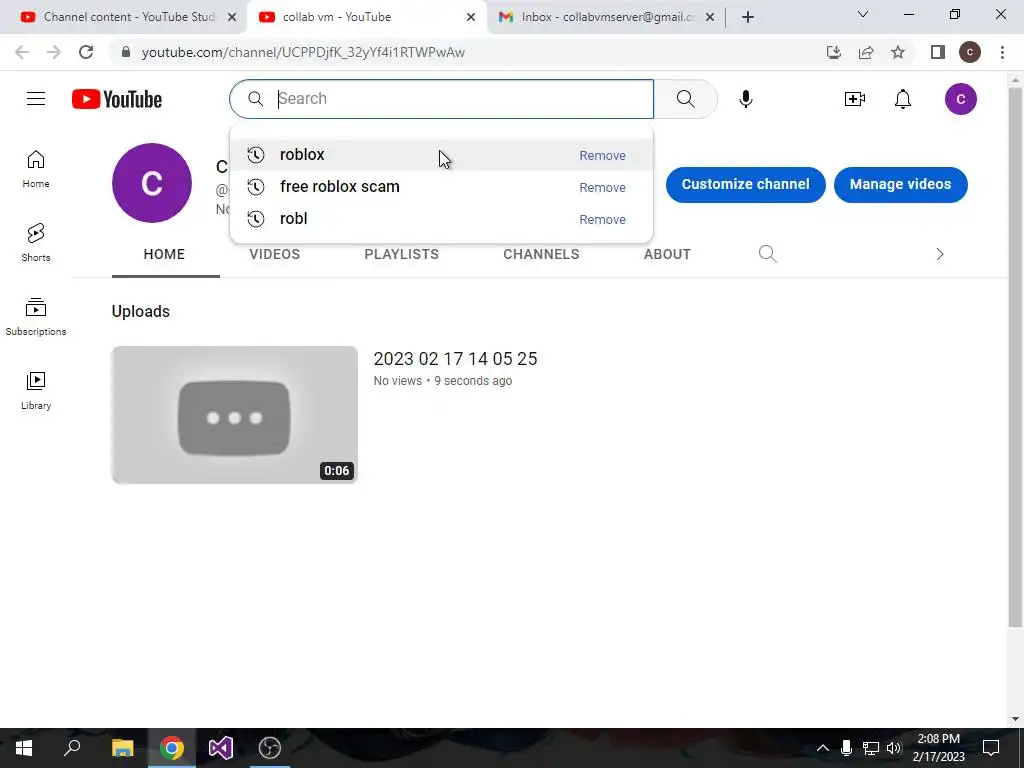Click the taskbar microphone tray icon
The height and width of the screenshot is (768, 1024).
846,748
